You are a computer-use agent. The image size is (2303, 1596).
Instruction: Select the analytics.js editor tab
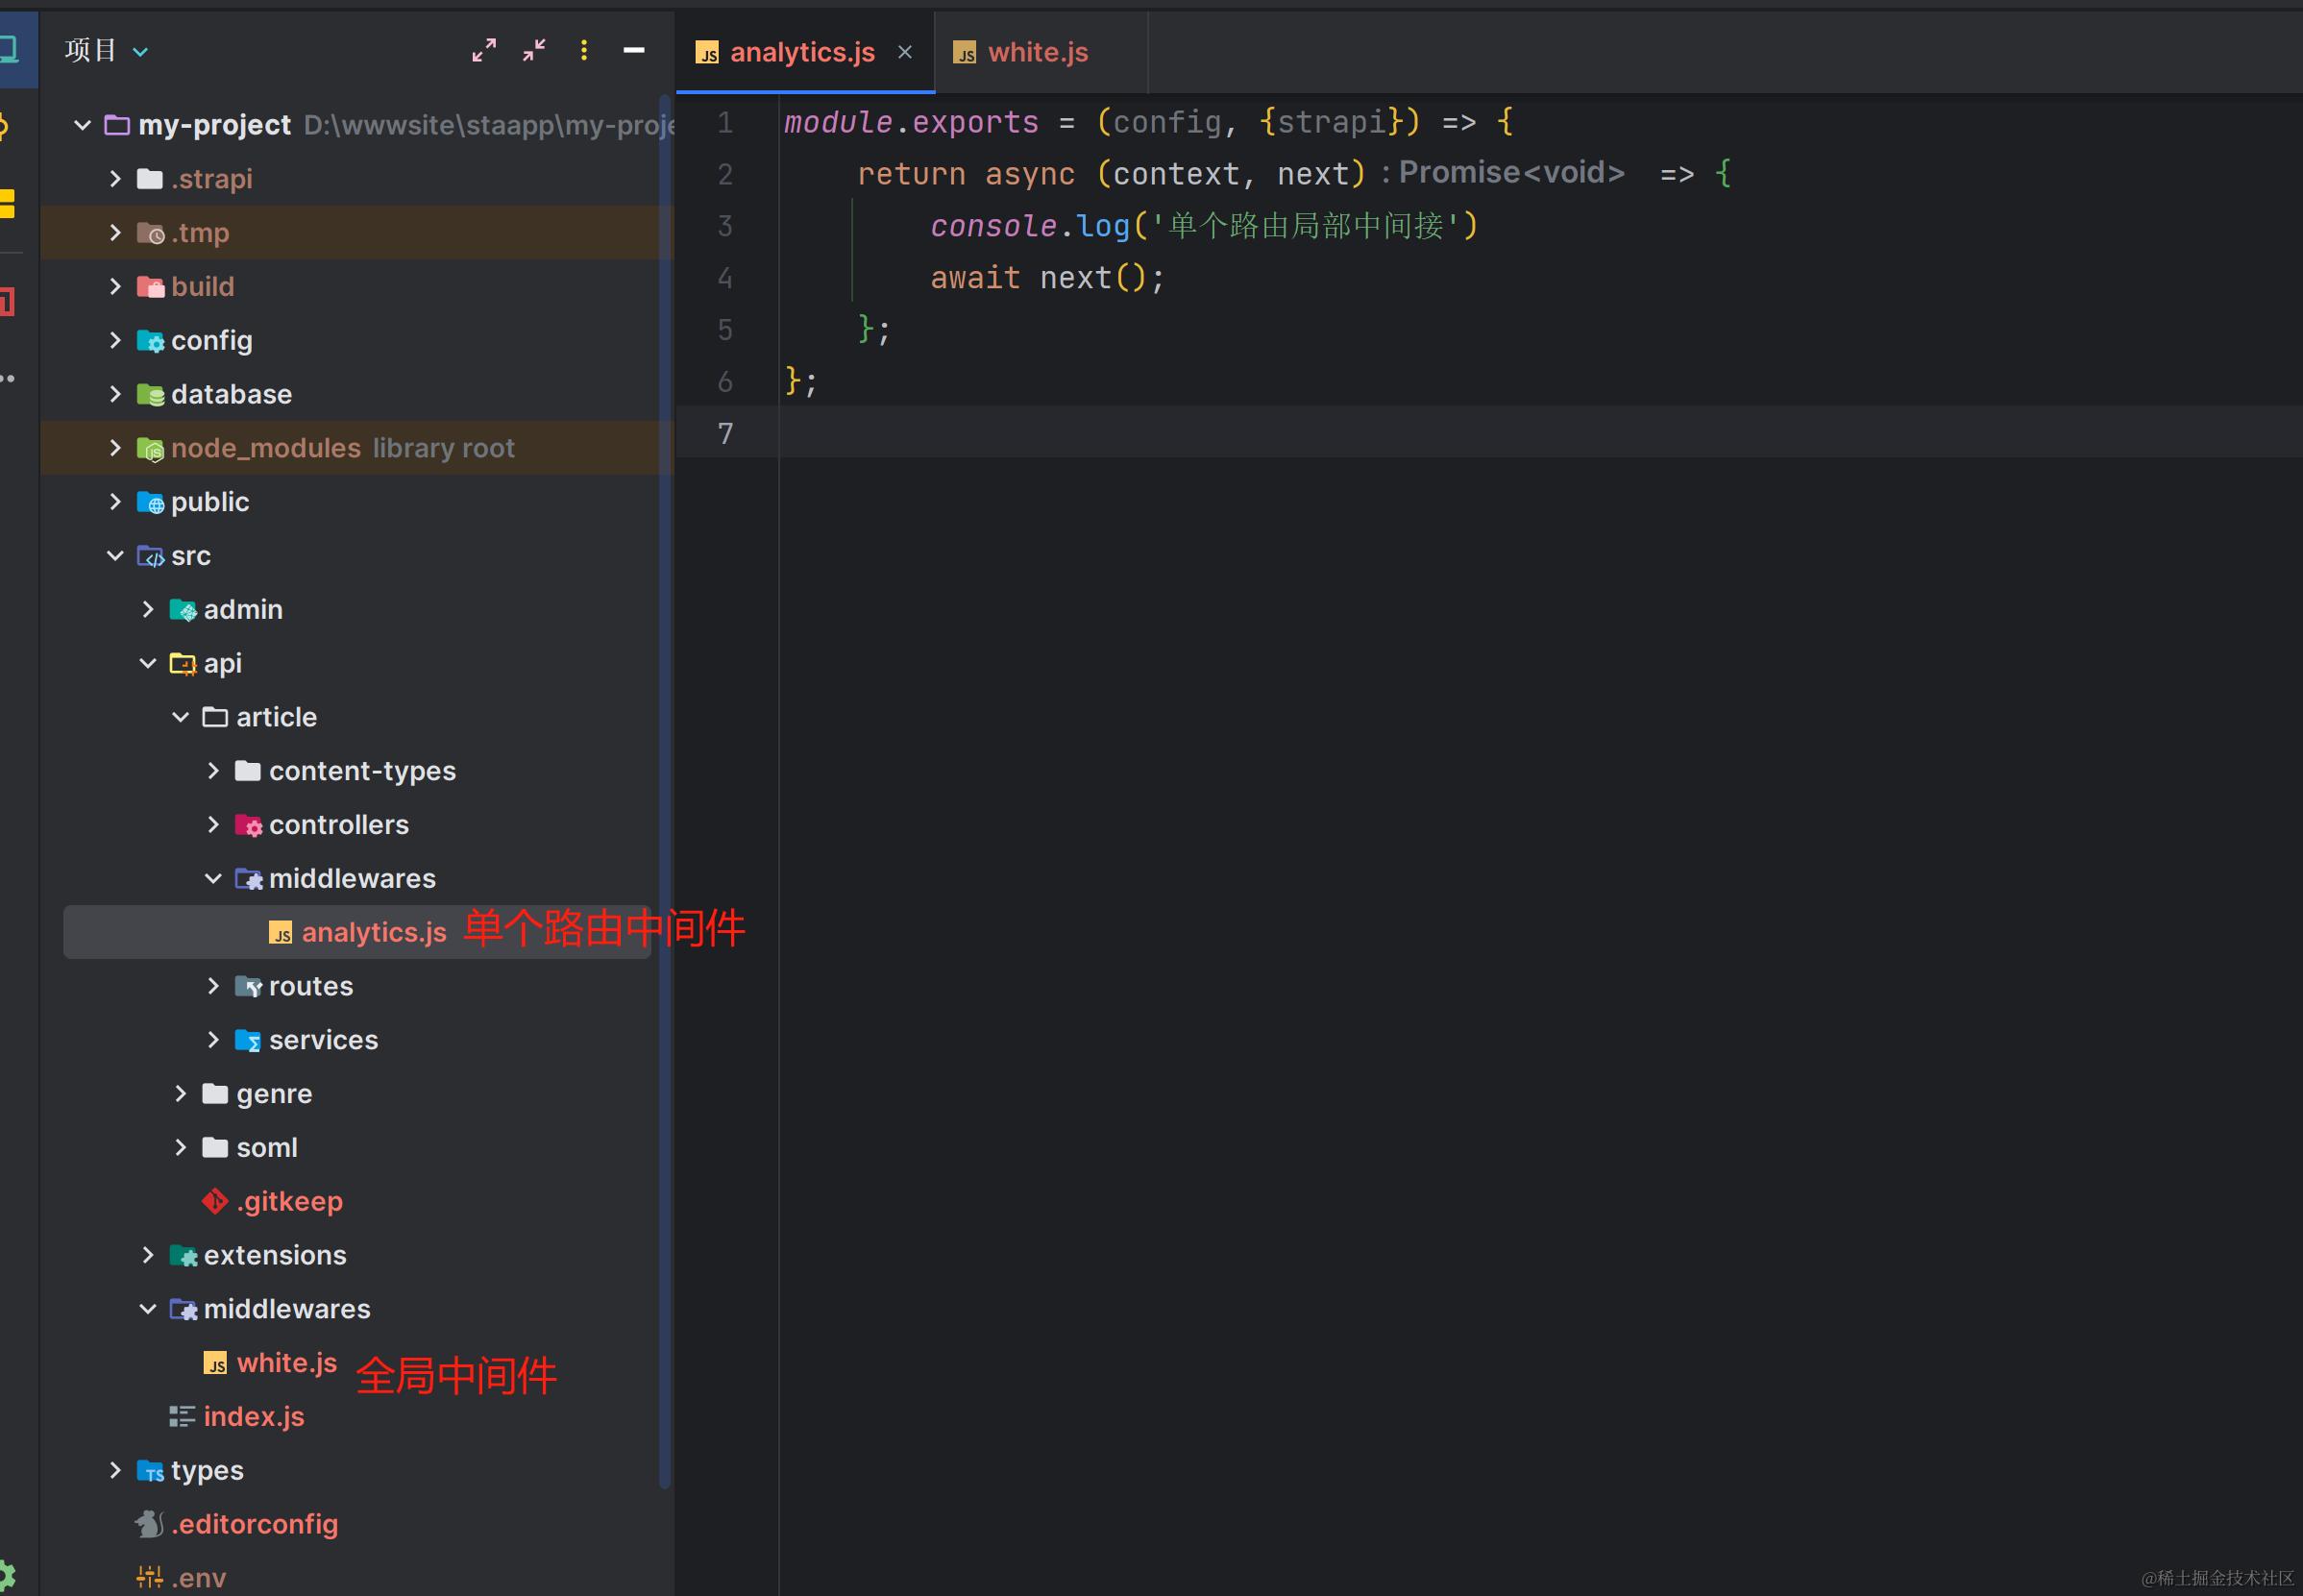coord(801,52)
